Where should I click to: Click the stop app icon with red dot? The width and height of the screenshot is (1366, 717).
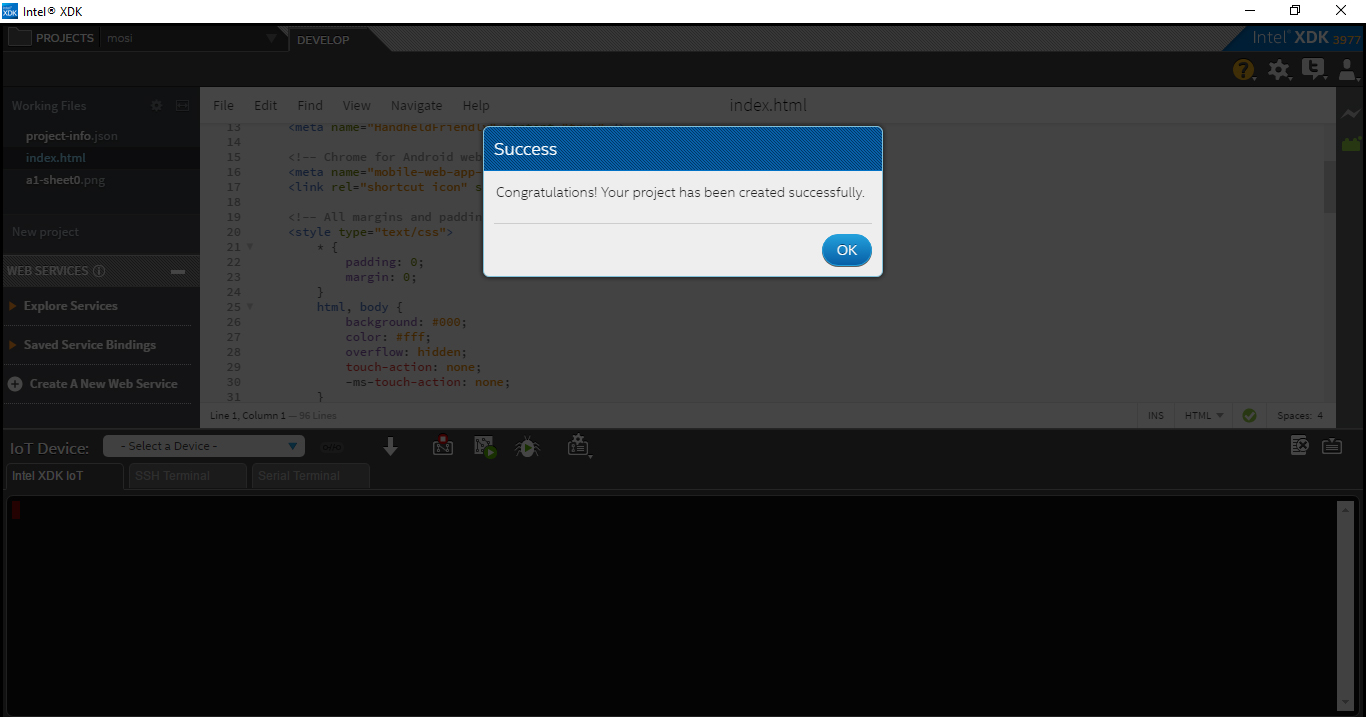point(443,447)
